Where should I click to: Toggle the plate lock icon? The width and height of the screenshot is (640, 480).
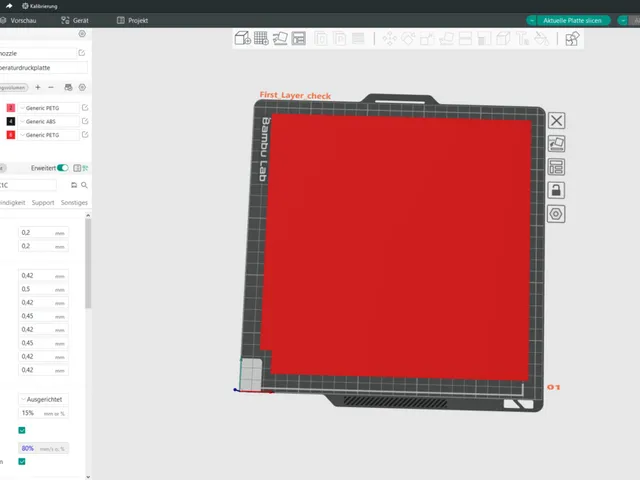(556, 190)
